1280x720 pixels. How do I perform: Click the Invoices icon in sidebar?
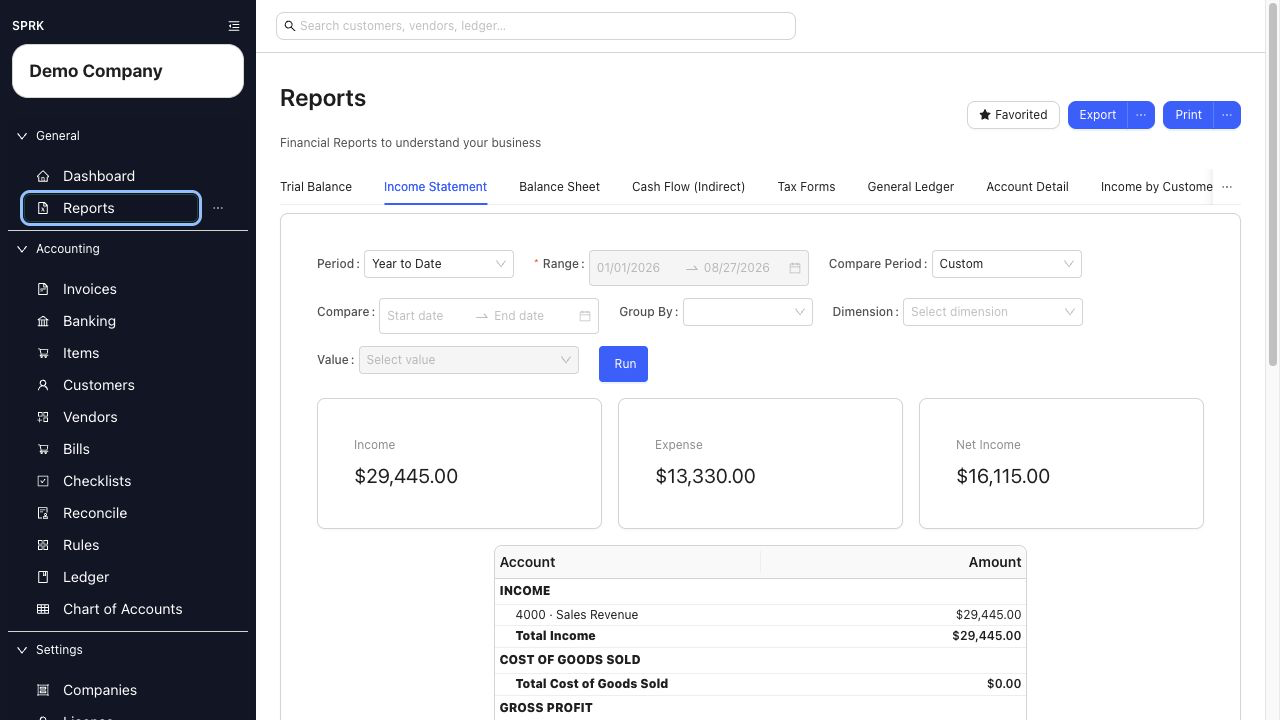tap(43, 289)
